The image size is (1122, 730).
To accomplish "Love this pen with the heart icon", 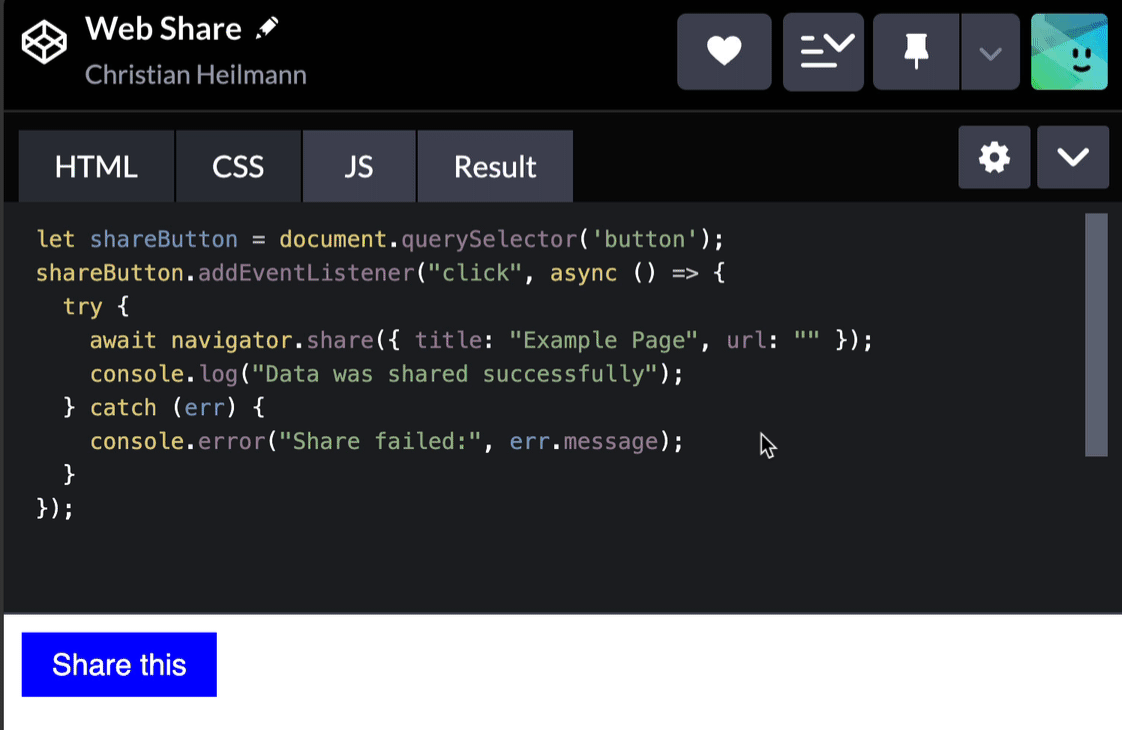I will coord(724,52).
